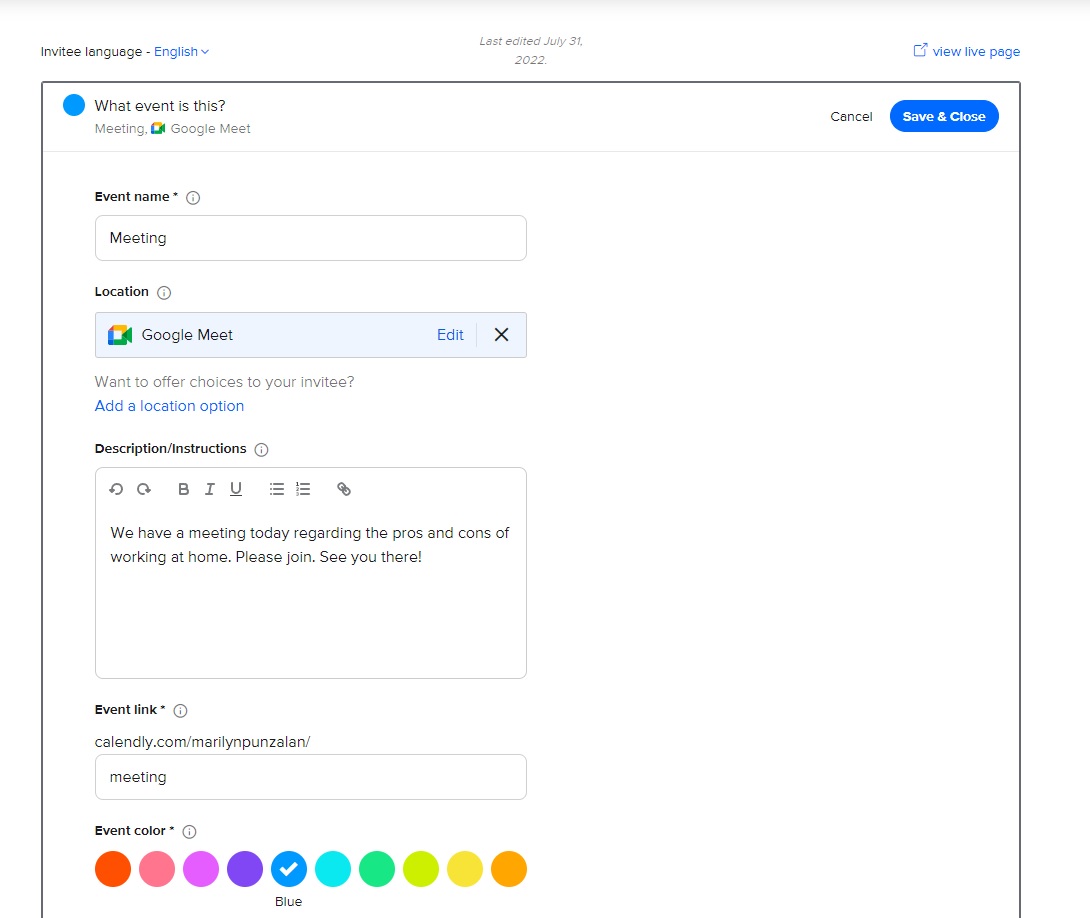This screenshot has height=918, width=1090.
Task: Select the checked Blue event color
Action: click(x=288, y=869)
